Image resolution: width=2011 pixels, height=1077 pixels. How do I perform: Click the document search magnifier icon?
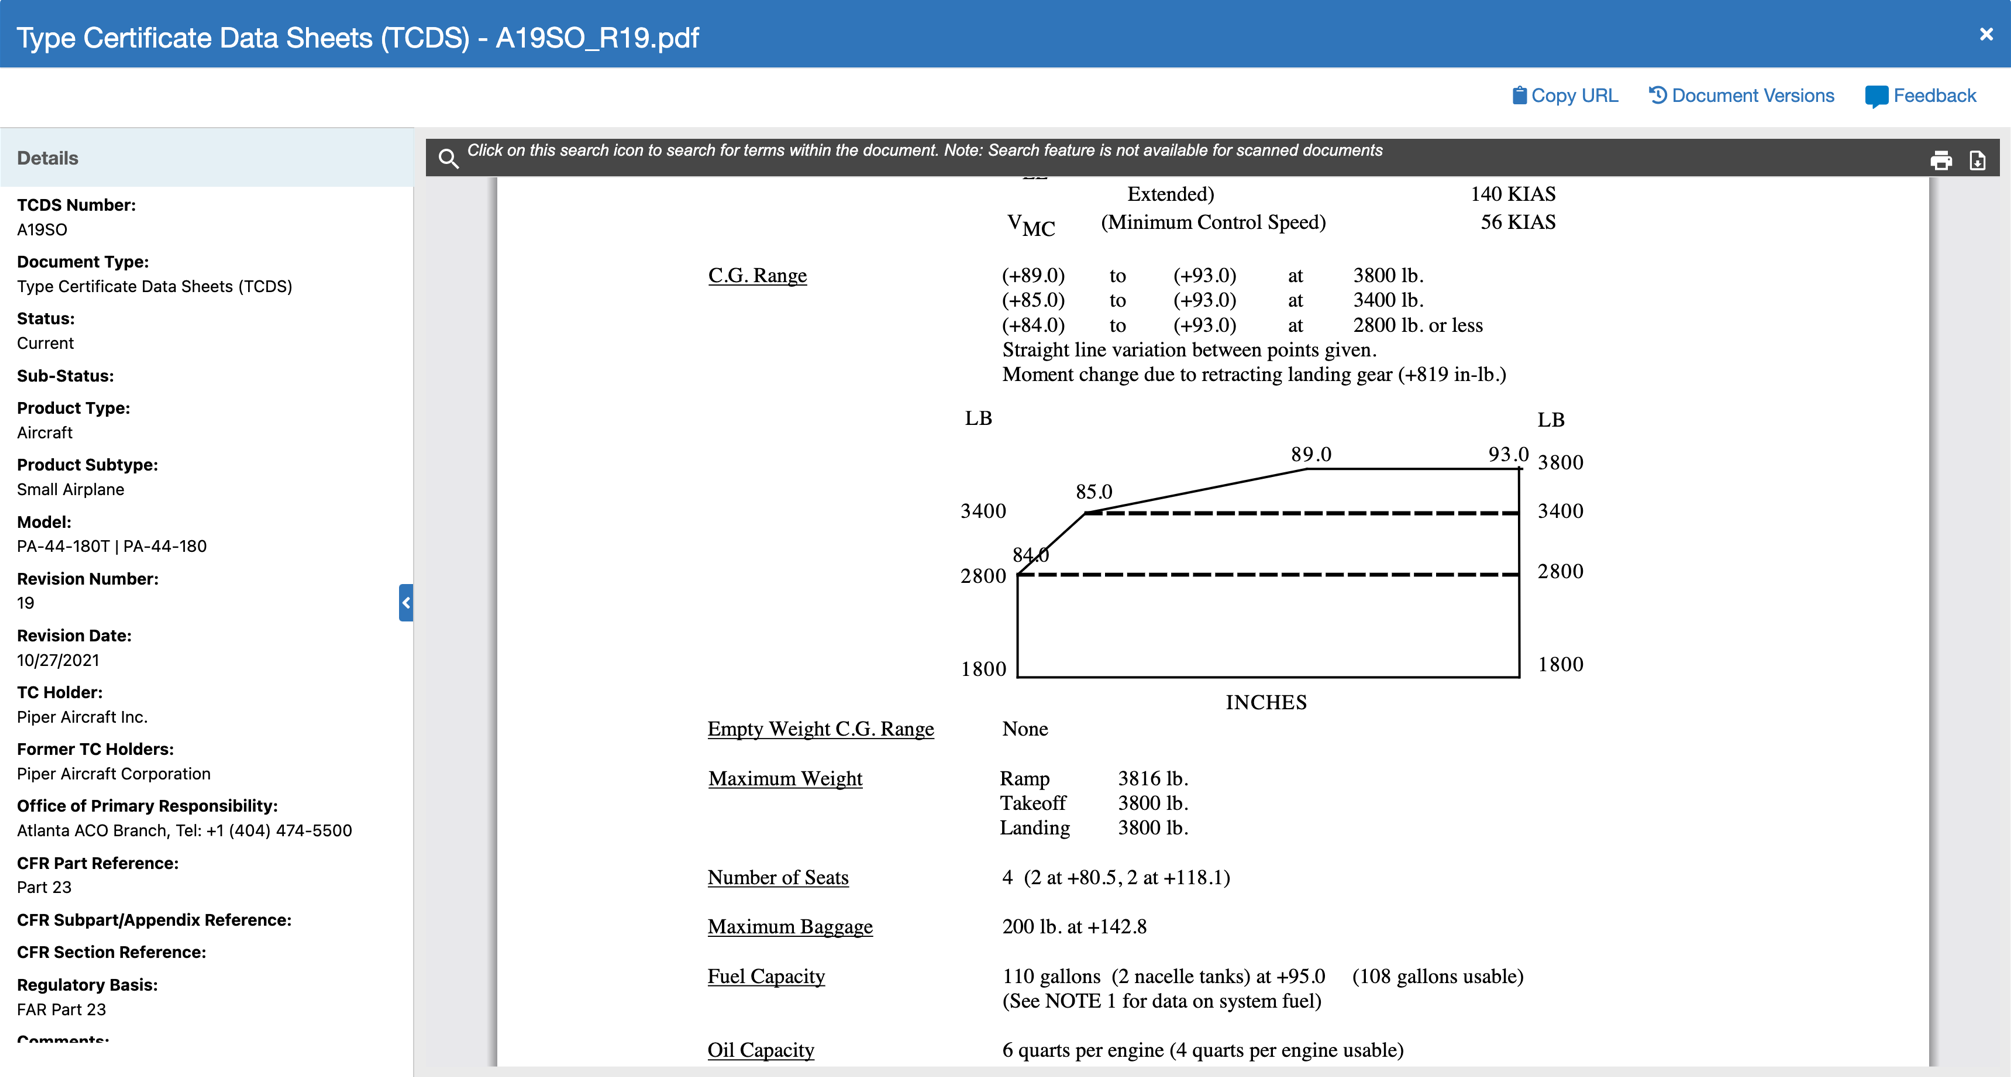click(x=448, y=158)
